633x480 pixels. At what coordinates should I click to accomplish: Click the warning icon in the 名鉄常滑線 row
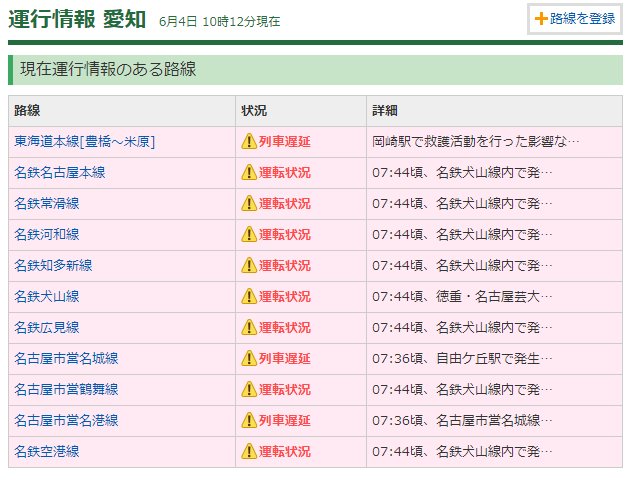click(x=249, y=203)
